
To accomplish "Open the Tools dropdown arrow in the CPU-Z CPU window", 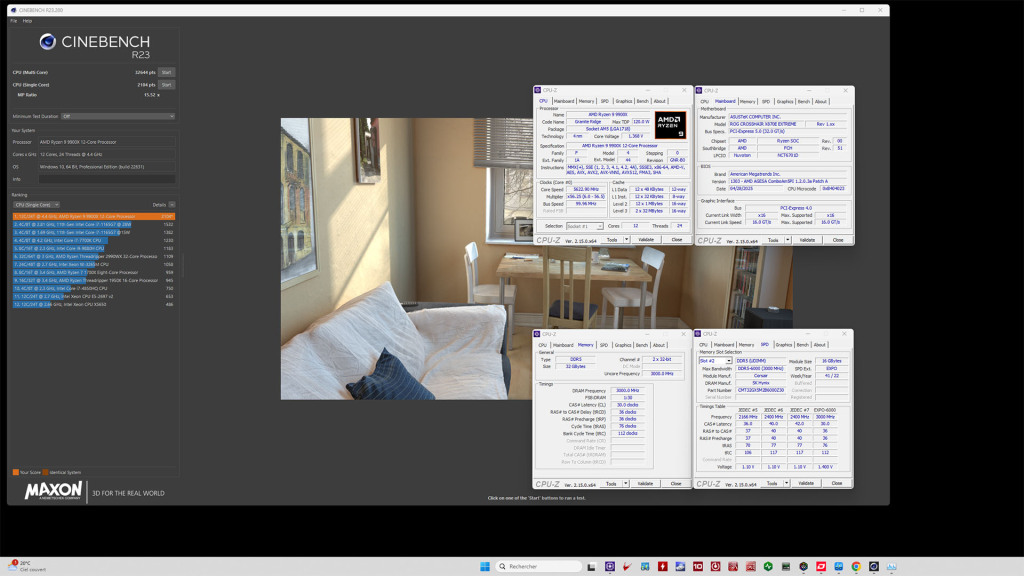I will pos(626,240).
